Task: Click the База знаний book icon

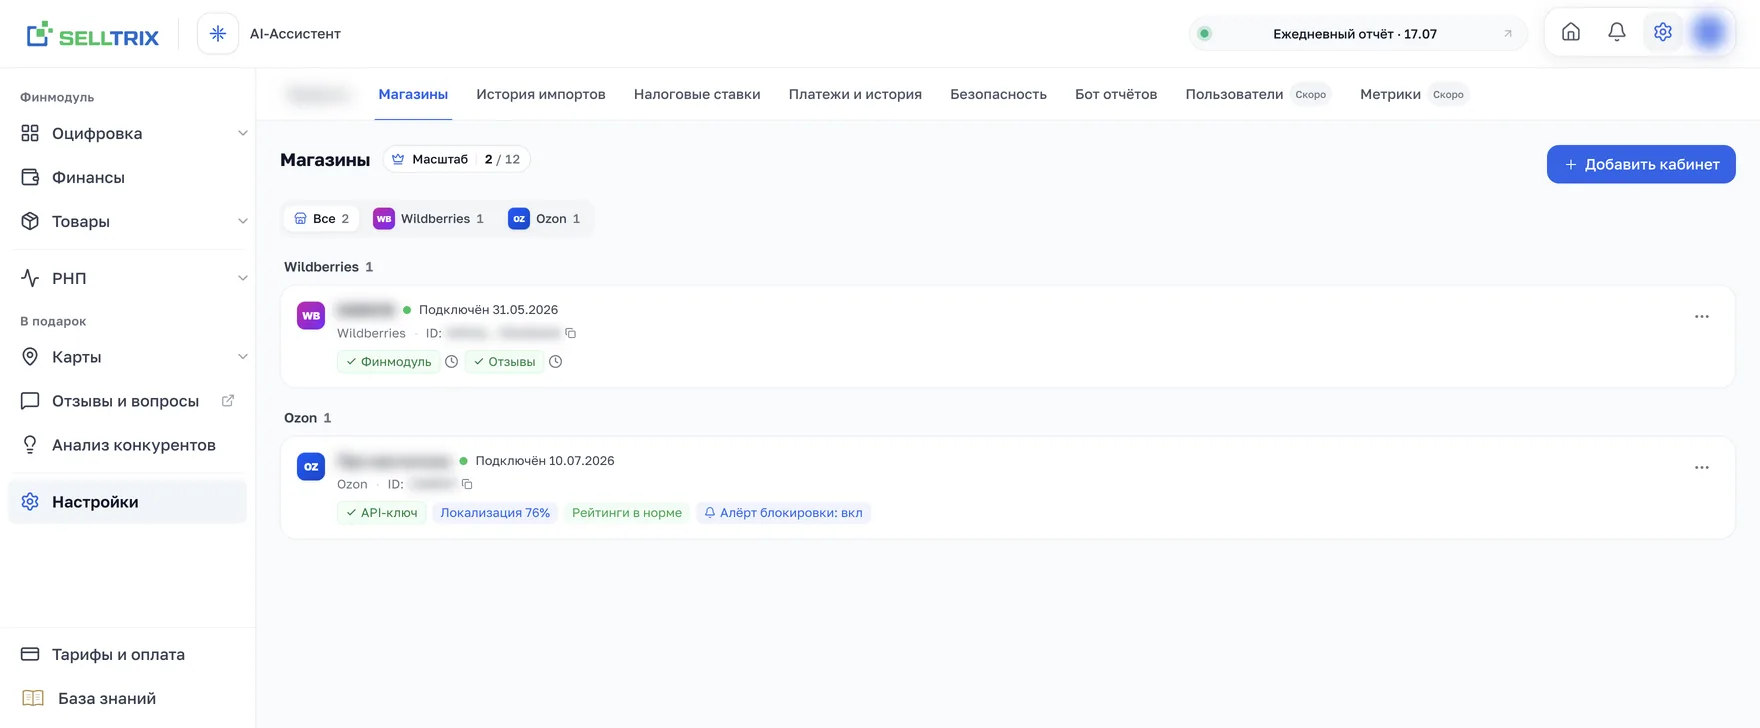Action: [x=33, y=698]
